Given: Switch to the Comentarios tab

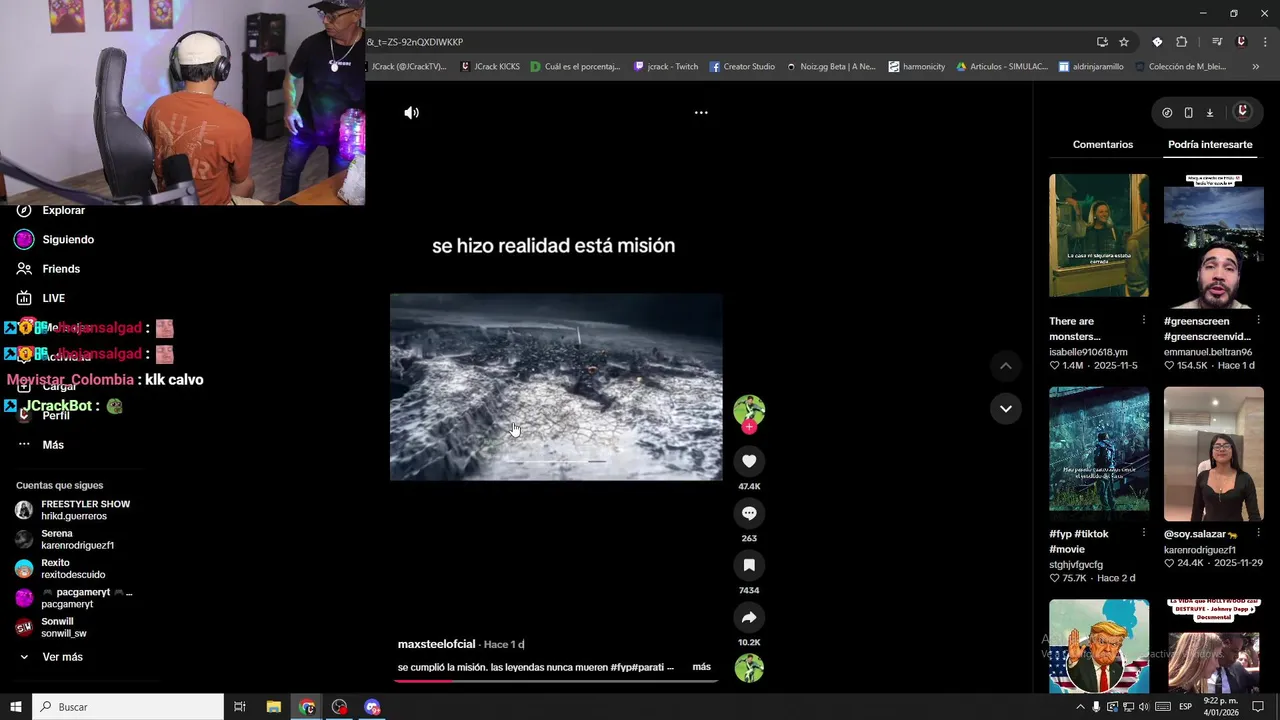Looking at the screenshot, I should 1103,145.
